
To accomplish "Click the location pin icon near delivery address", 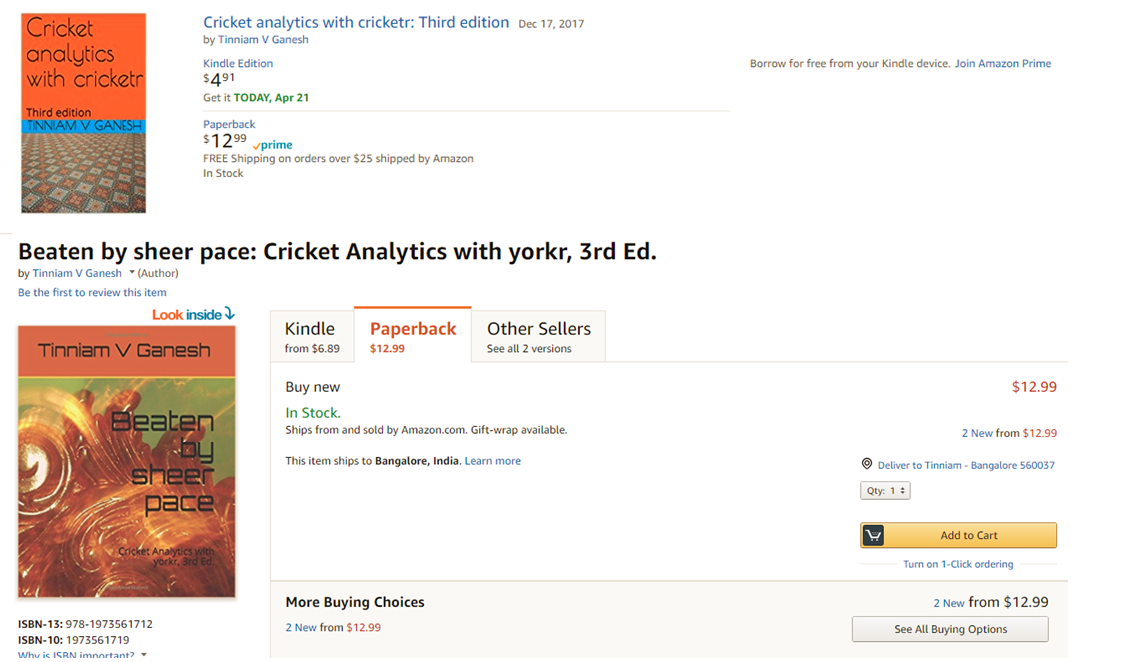I will click(x=867, y=464).
